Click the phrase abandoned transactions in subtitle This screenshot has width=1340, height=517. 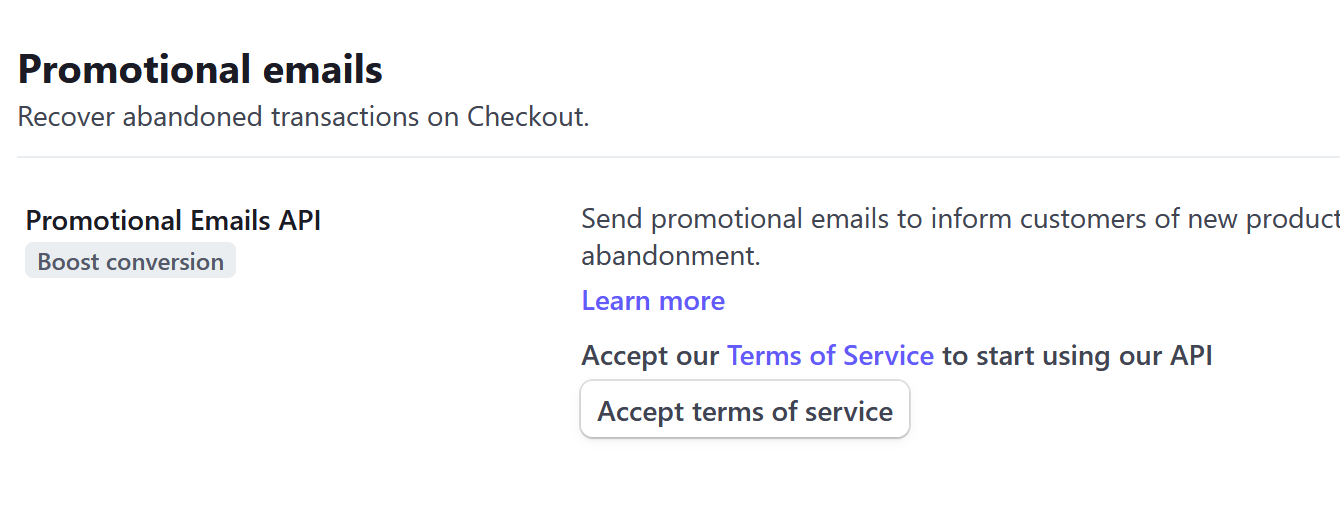(267, 117)
